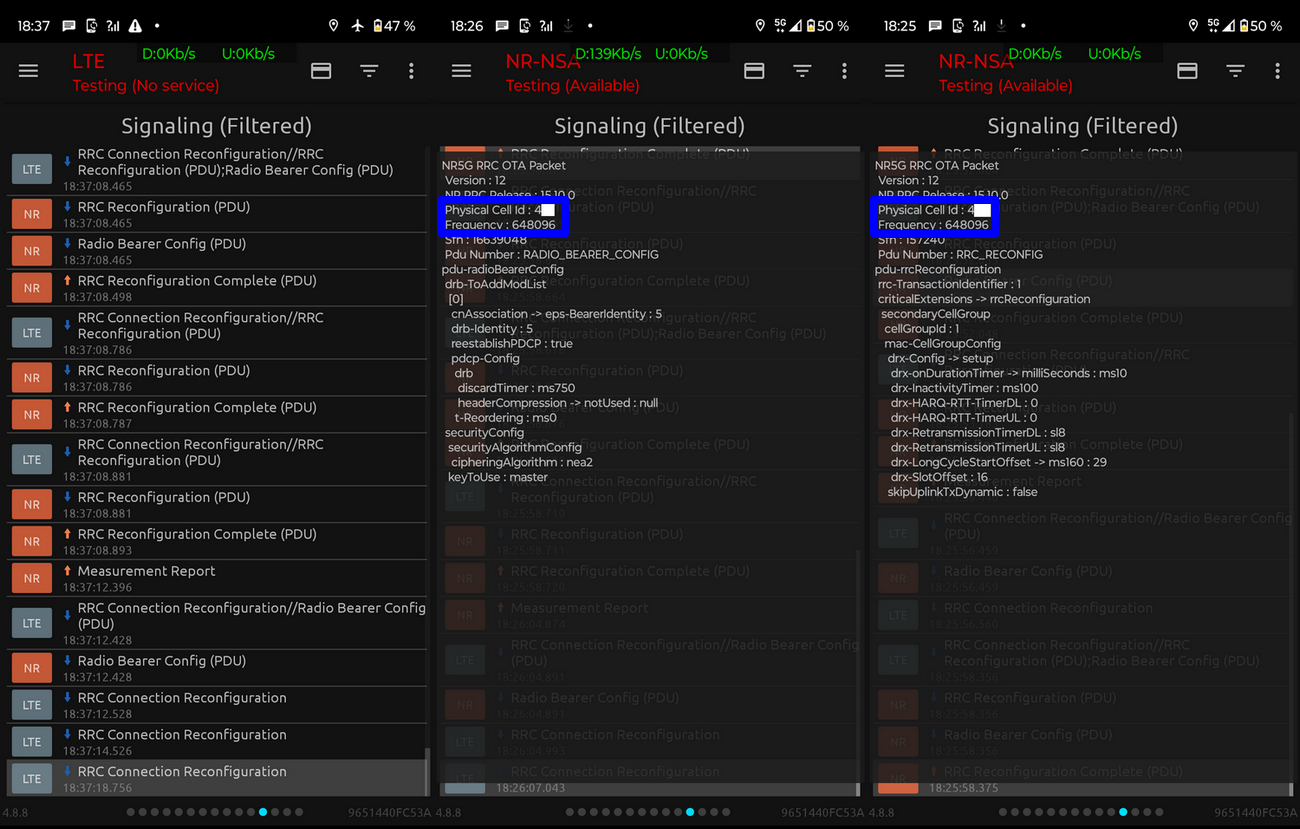Tap warning triangle icon in 18:37 status bar

pos(135,26)
